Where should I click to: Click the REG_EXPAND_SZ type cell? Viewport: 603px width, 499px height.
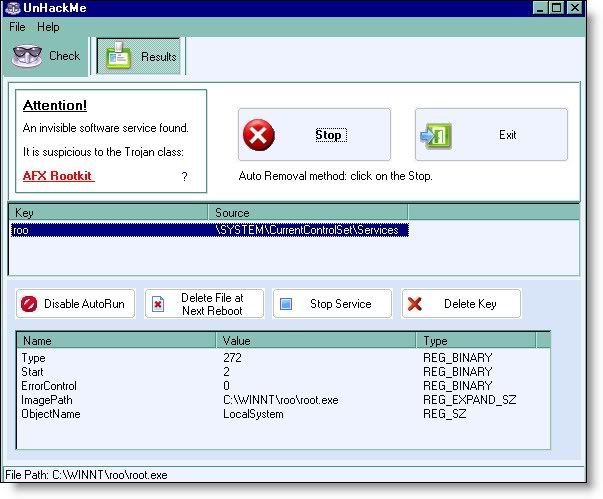click(470, 400)
